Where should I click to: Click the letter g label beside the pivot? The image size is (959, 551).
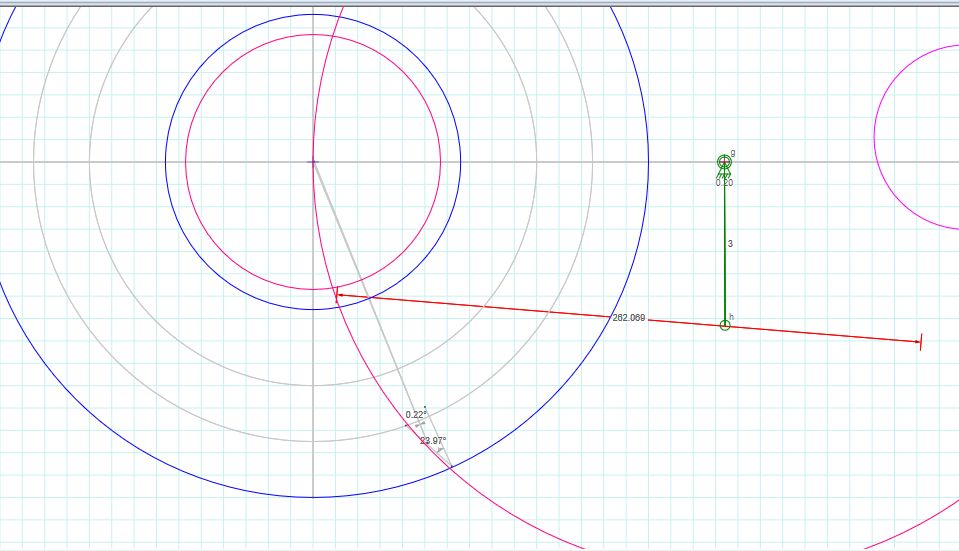733,153
